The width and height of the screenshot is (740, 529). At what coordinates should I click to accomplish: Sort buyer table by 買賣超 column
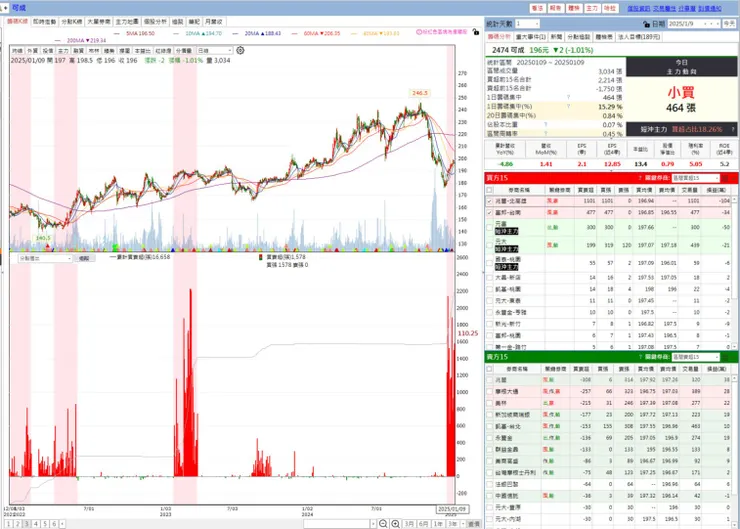[586, 190]
